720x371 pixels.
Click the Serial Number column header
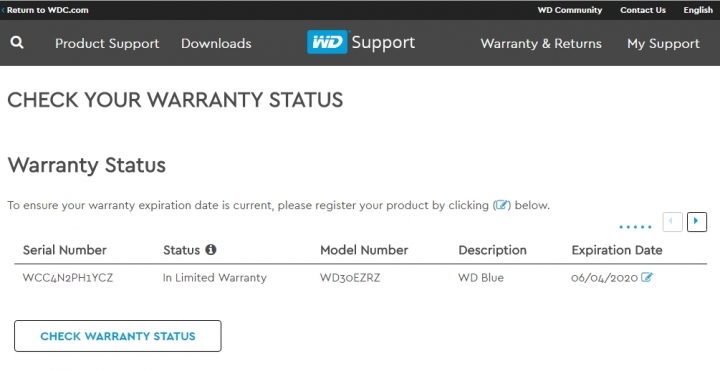[65, 250]
